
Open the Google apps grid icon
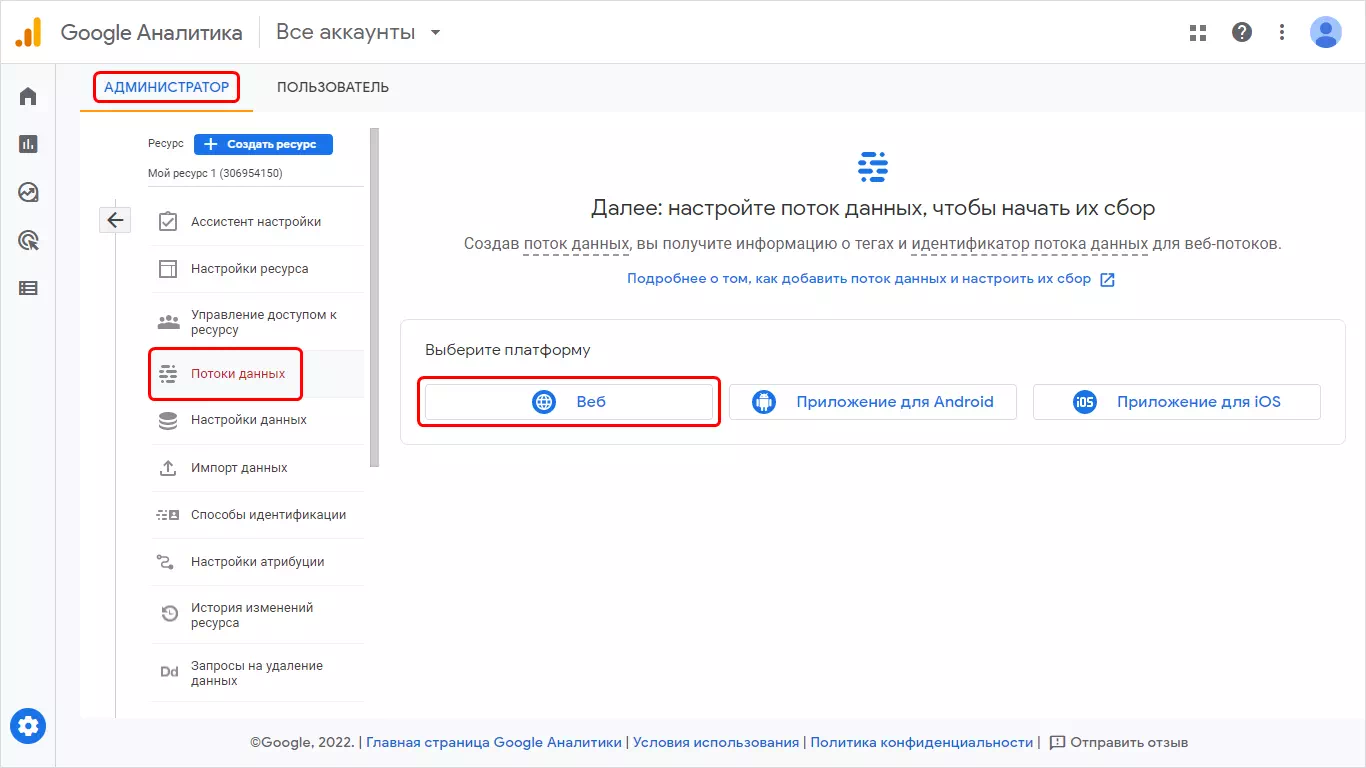pyautogui.click(x=1198, y=32)
